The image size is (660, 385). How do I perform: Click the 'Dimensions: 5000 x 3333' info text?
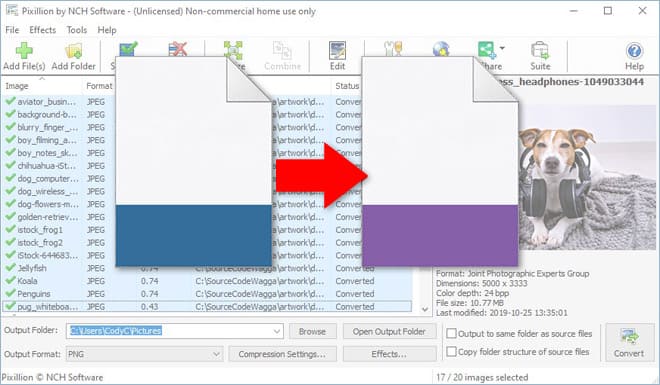[482, 283]
